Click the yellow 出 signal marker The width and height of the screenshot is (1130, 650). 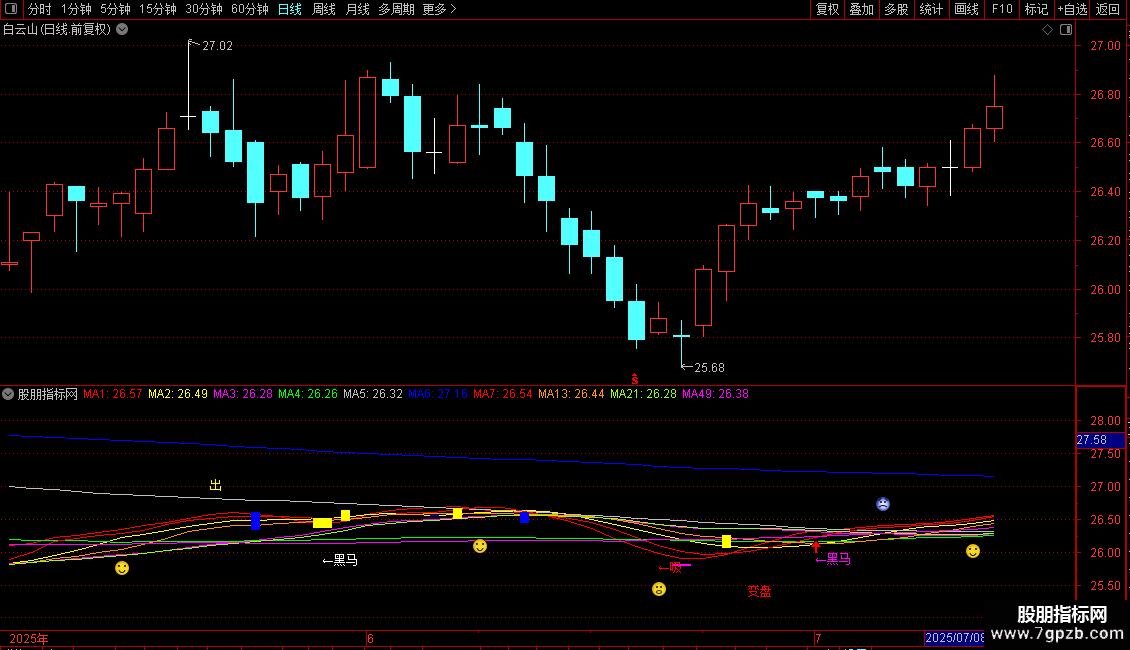pyautogui.click(x=215, y=485)
